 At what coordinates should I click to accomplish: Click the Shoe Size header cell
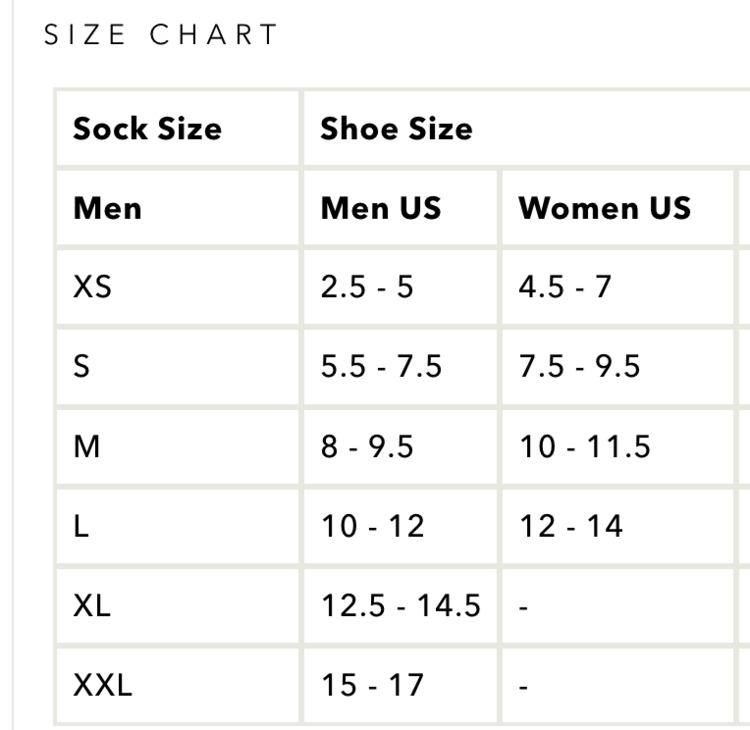click(396, 129)
